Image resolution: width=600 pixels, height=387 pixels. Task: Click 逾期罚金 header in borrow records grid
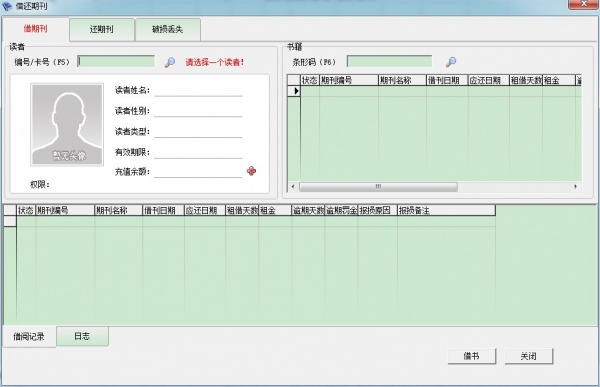(341, 211)
